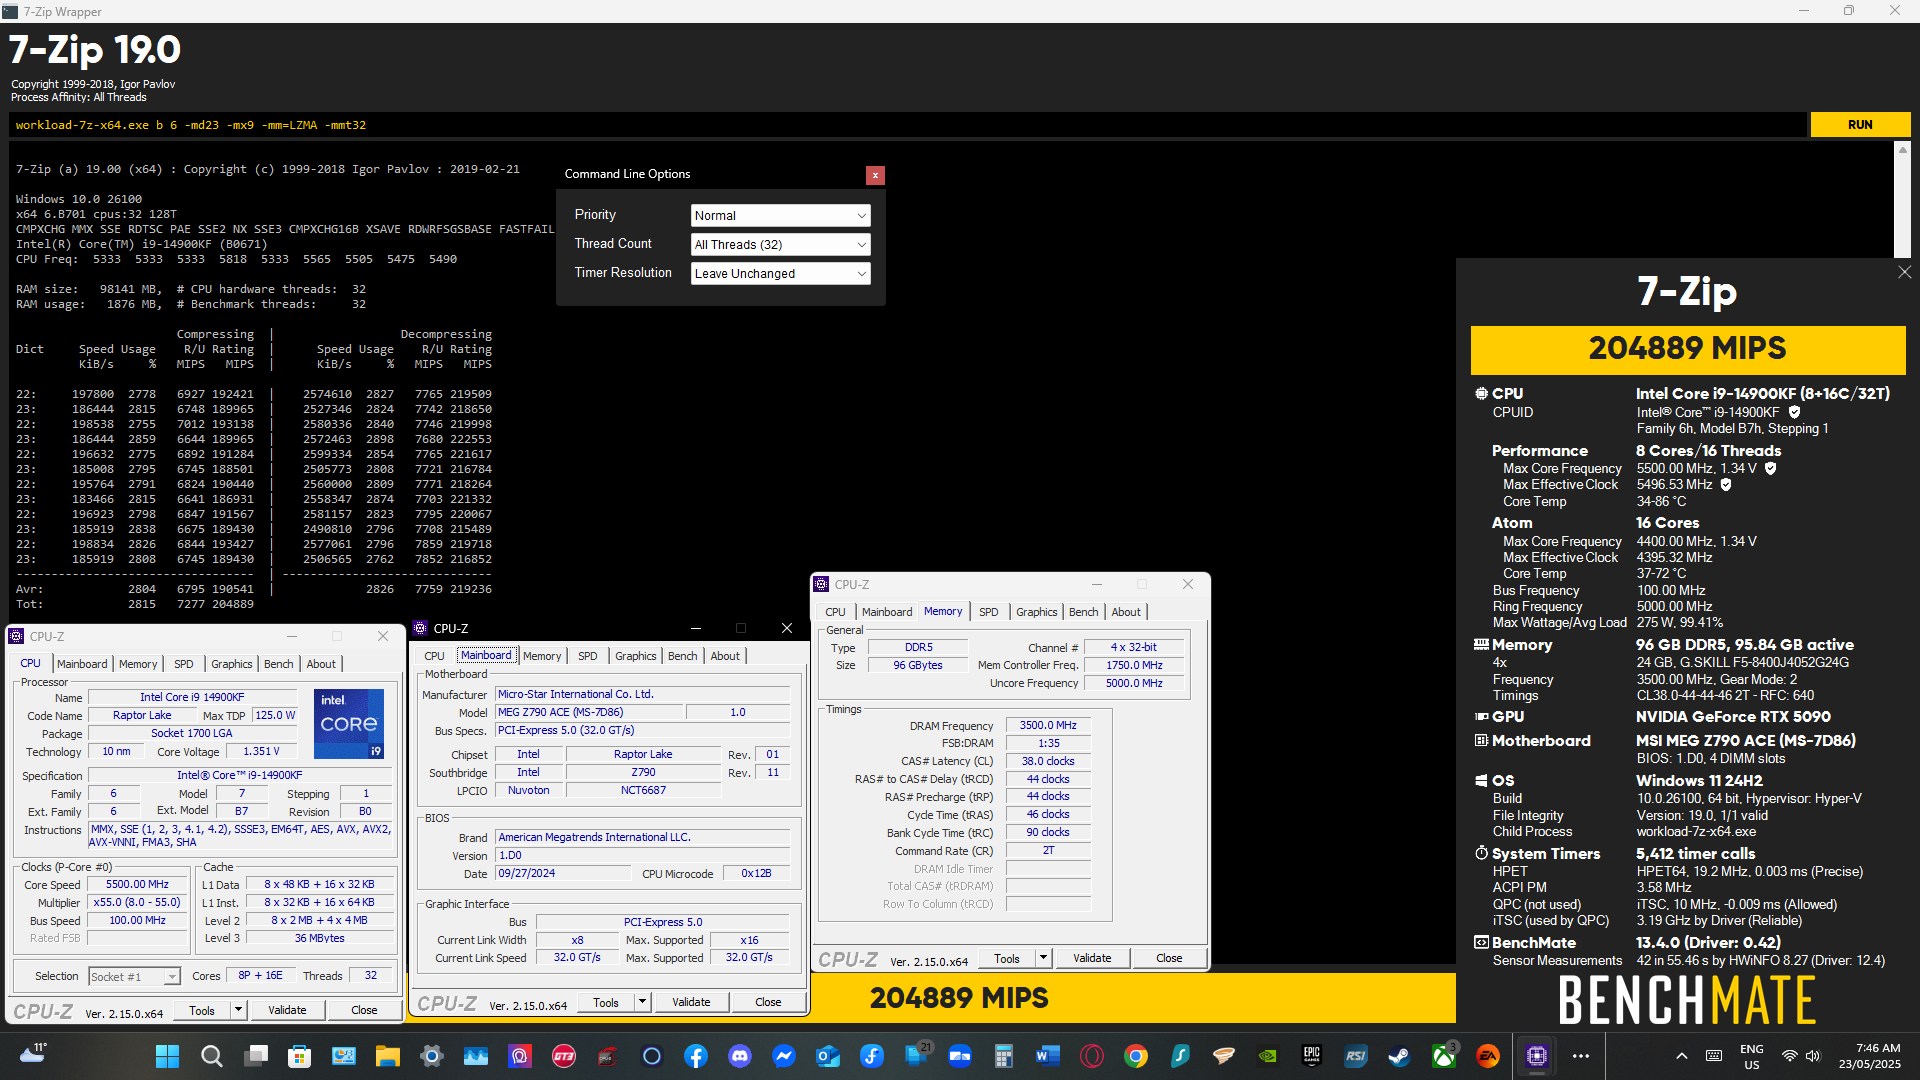Screen dimensions: 1920x1080
Task: Click Validate in CPU-Z CPU window
Action: [287, 1010]
